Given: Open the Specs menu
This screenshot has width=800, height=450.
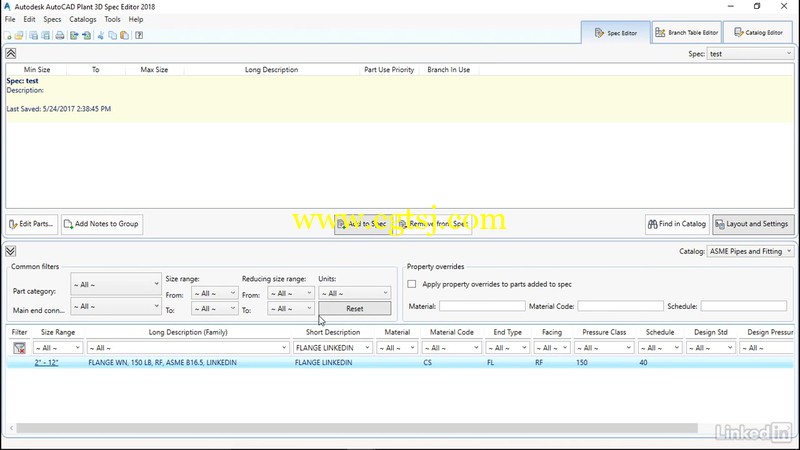Looking at the screenshot, I should (52, 19).
